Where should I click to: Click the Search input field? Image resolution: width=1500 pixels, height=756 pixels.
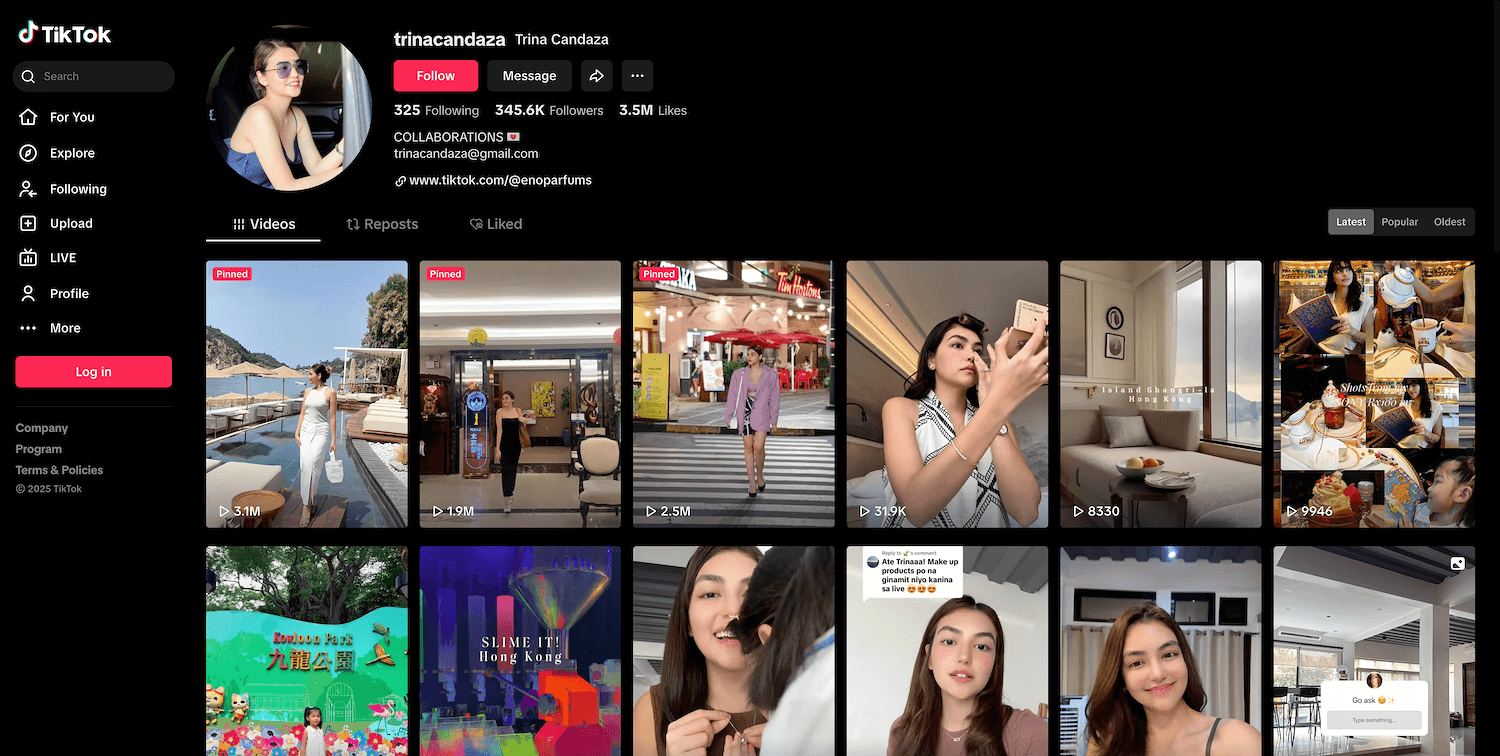tap(100, 77)
